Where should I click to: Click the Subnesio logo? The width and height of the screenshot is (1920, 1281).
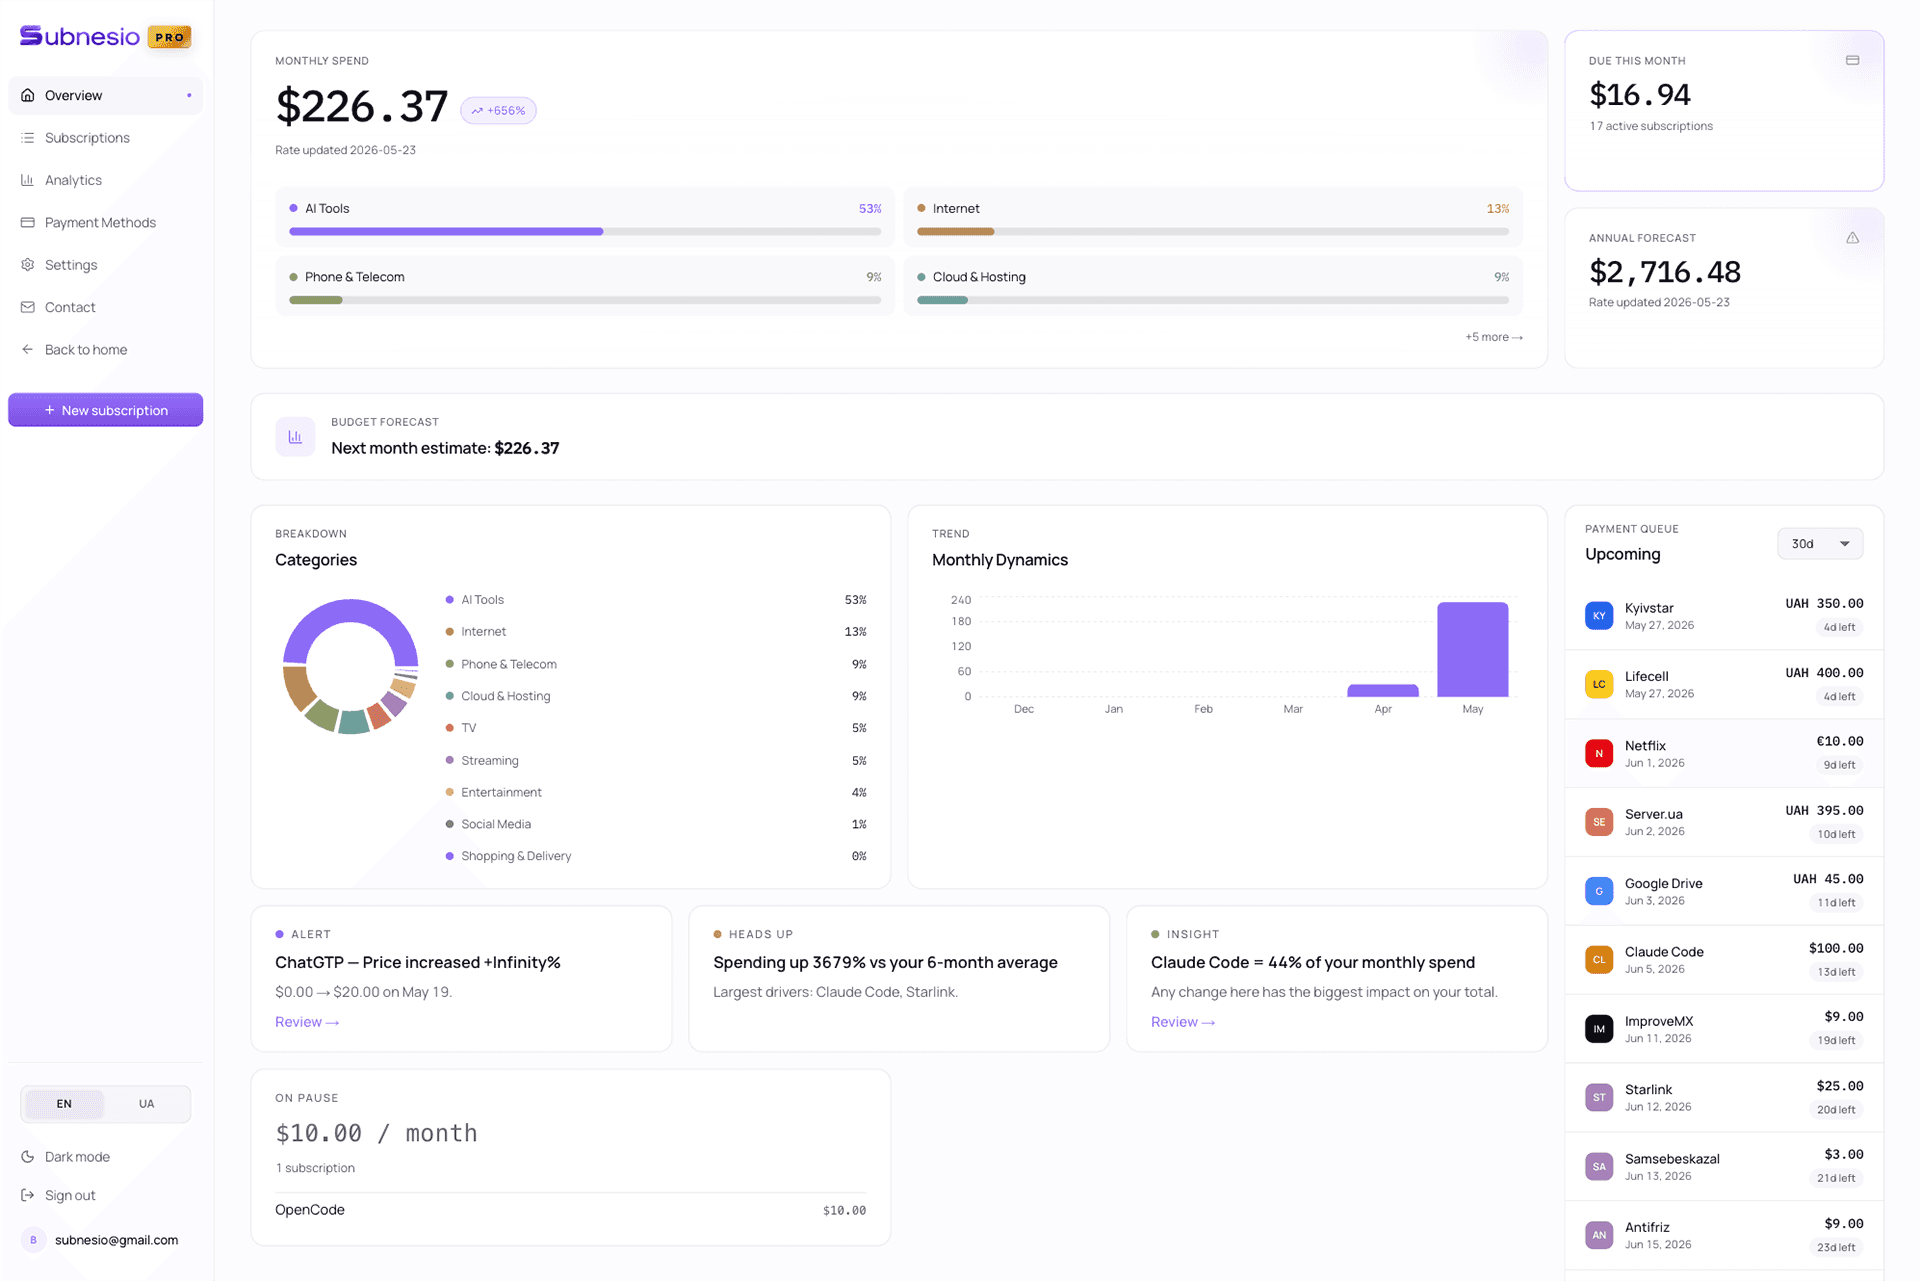[x=80, y=36]
